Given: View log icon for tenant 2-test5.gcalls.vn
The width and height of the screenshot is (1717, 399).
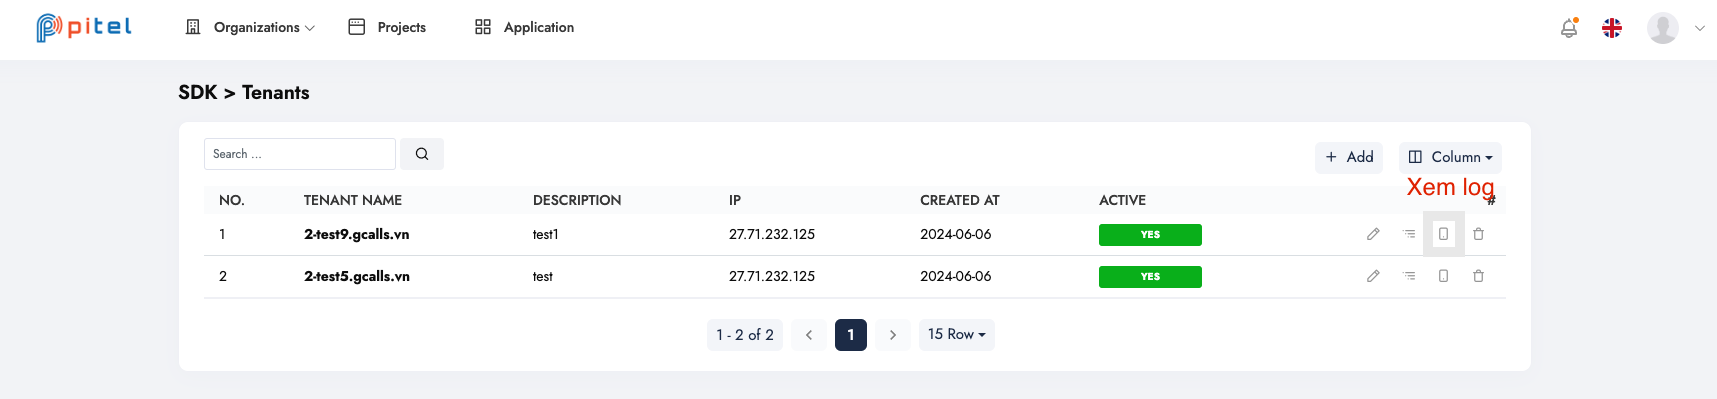Looking at the screenshot, I should 1443,276.
